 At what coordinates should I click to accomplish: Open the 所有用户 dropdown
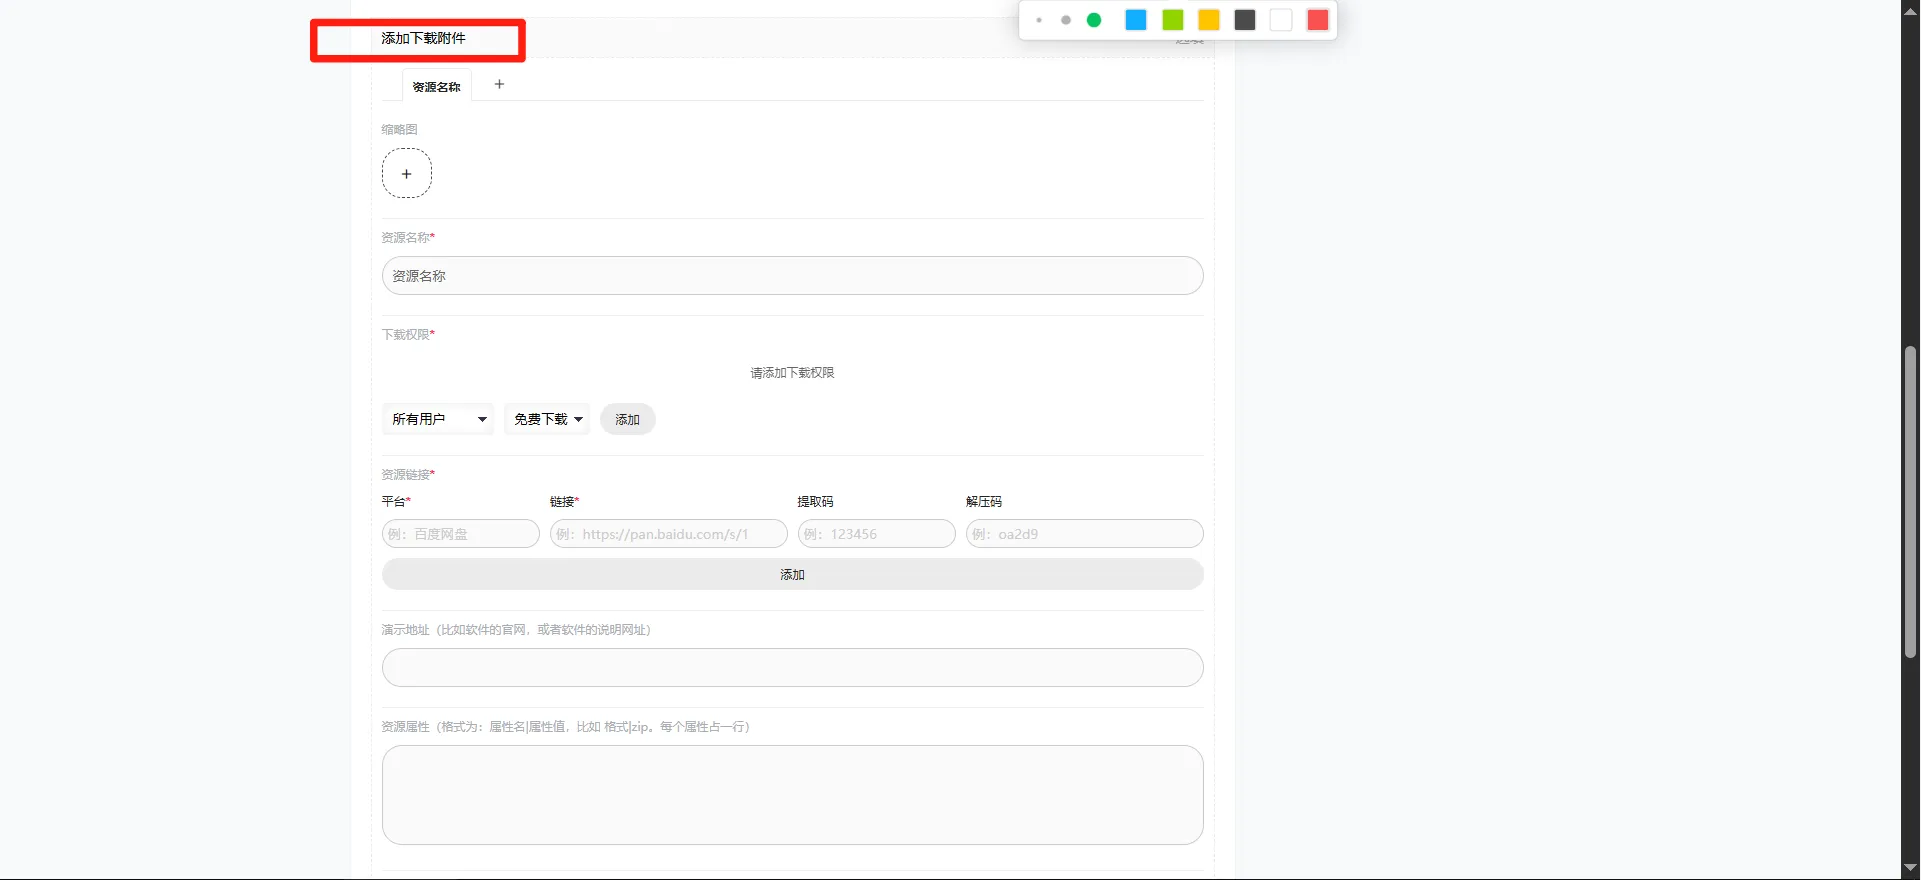(x=438, y=419)
